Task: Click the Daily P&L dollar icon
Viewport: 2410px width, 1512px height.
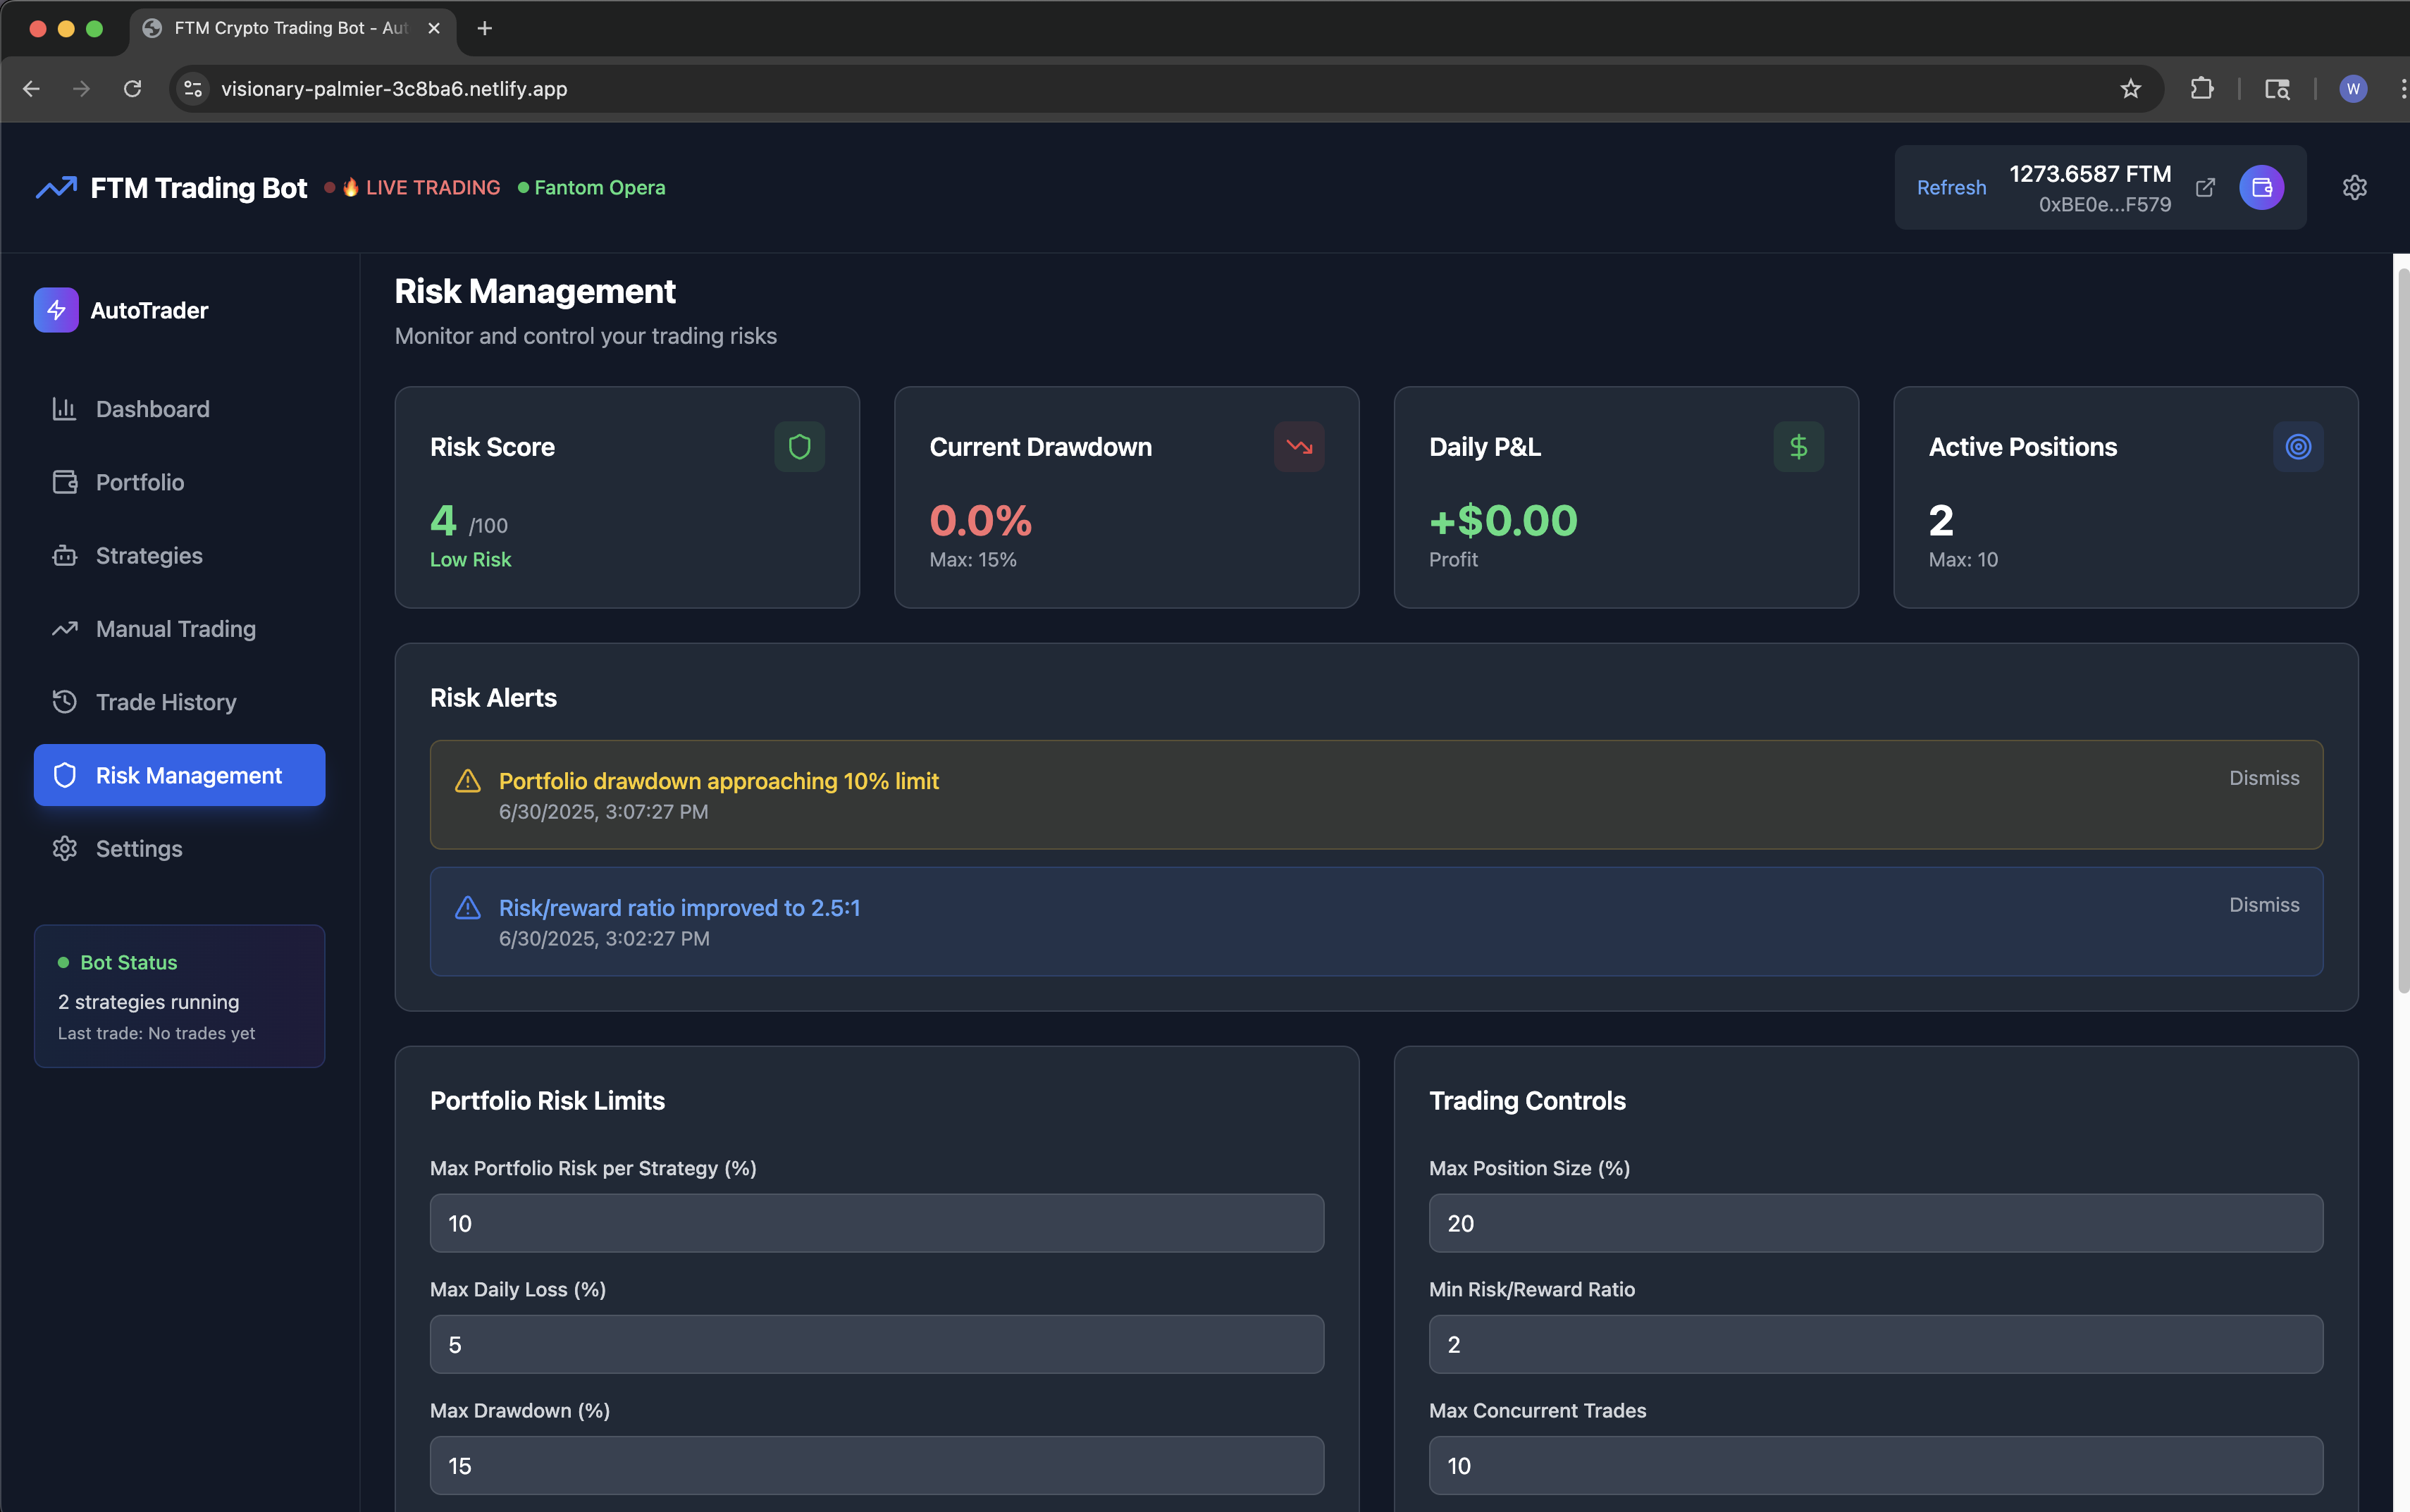Action: tap(1798, 446)
